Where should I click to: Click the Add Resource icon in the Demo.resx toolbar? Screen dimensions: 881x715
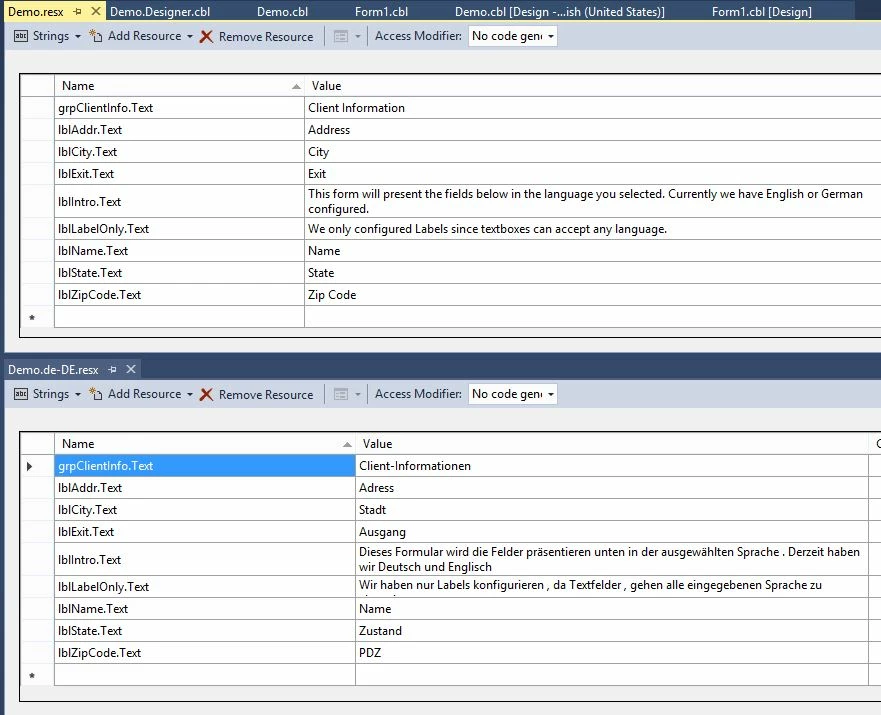pyautogui.click(x=96, y=37)
